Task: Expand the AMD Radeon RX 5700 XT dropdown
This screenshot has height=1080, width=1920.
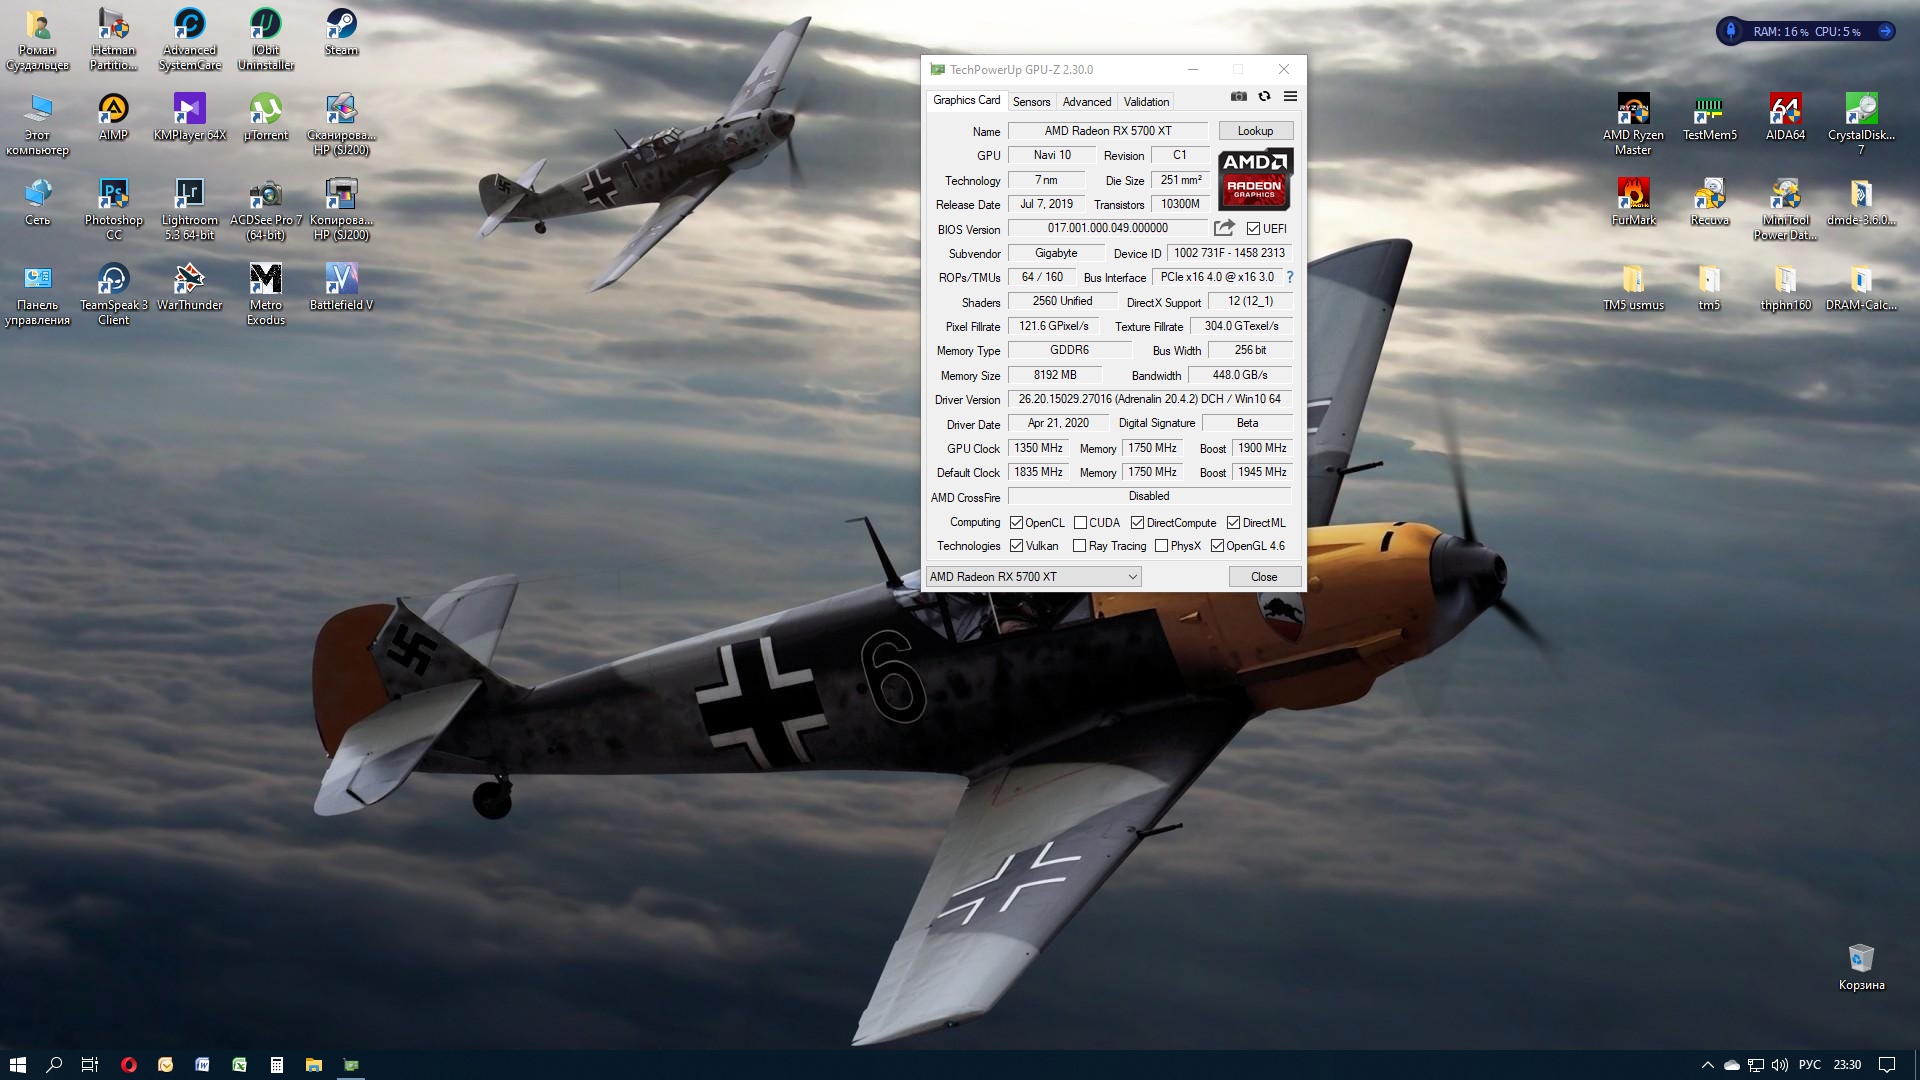Action: pos(1133,577)
